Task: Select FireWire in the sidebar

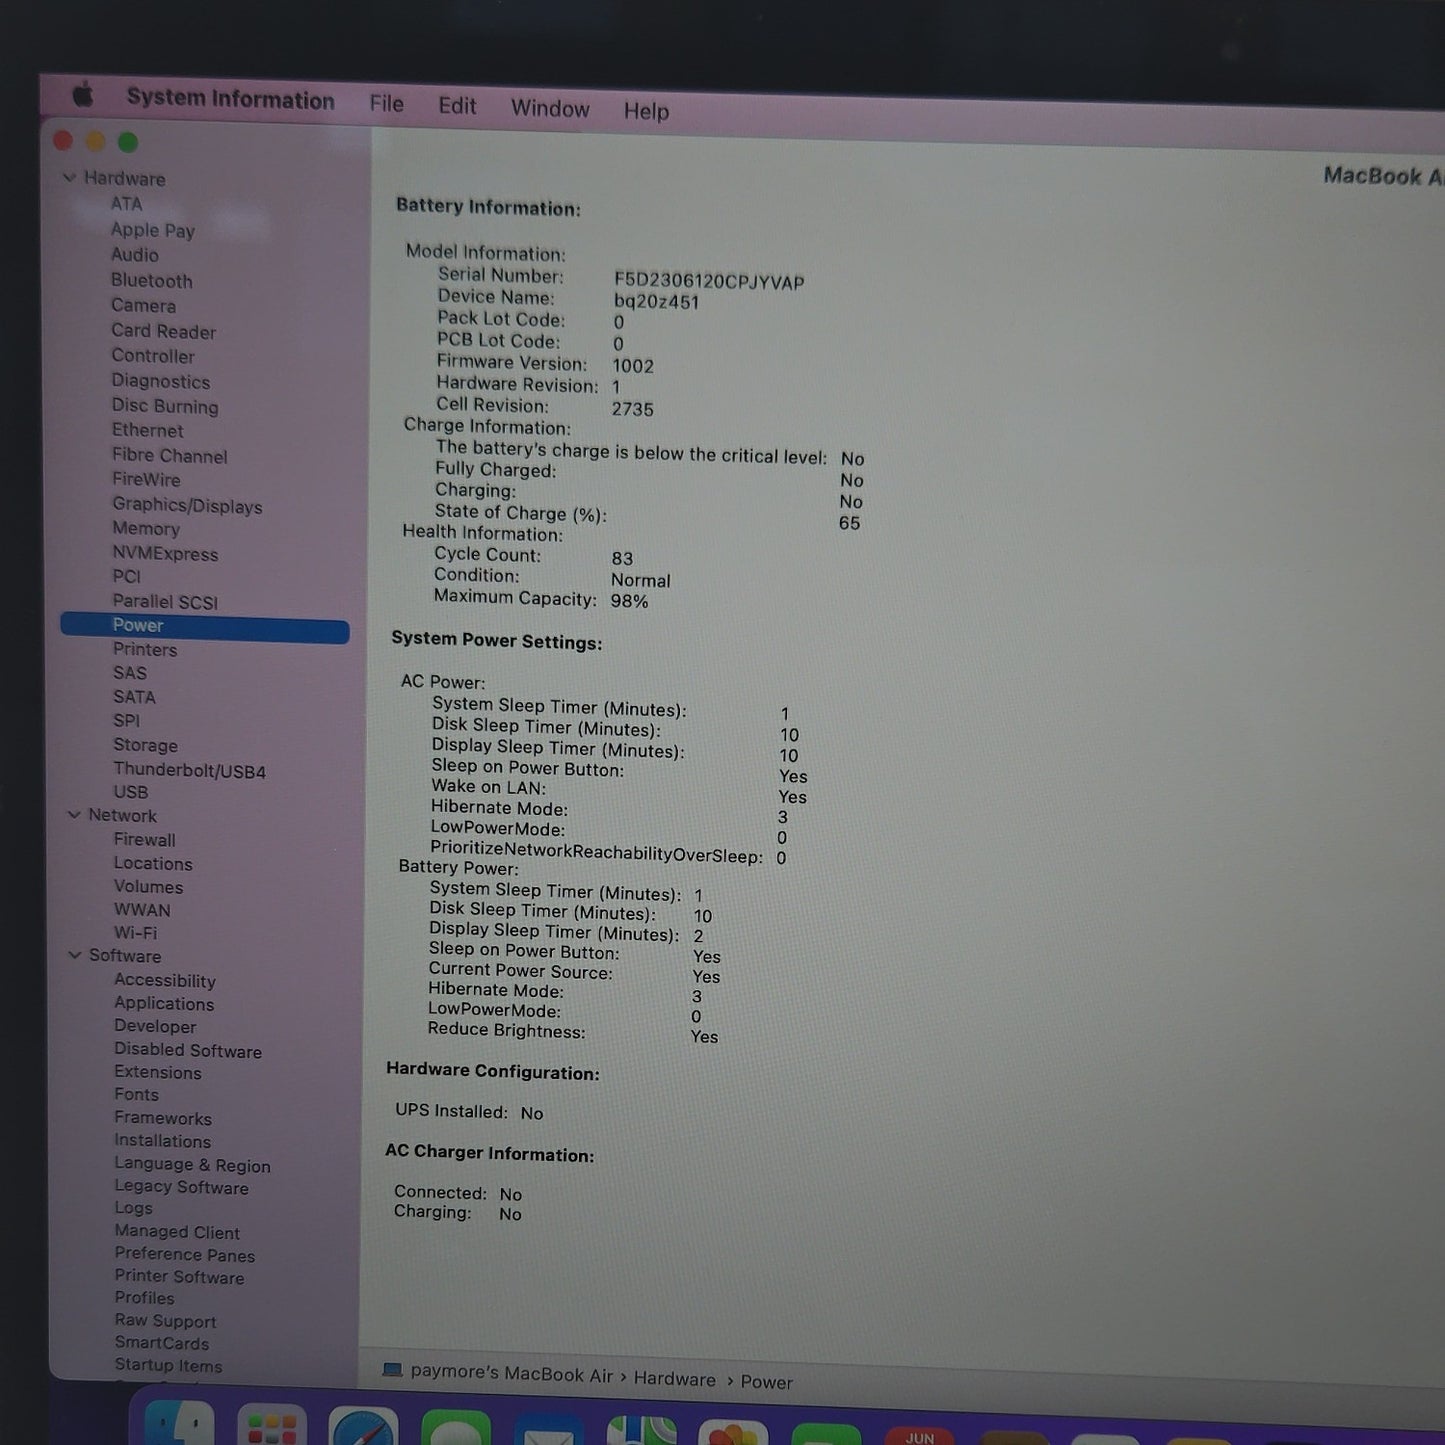Action: [146, 480]
